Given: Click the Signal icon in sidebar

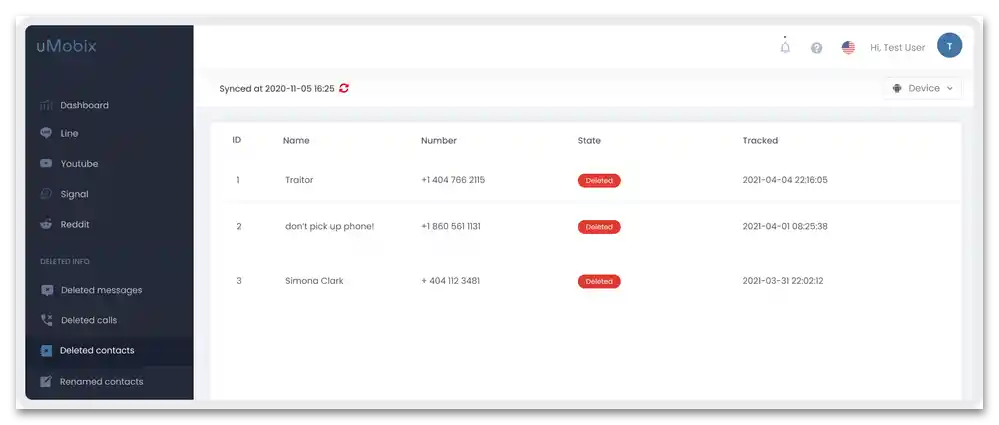Looking at the screenshot, I should pos(46,194).
